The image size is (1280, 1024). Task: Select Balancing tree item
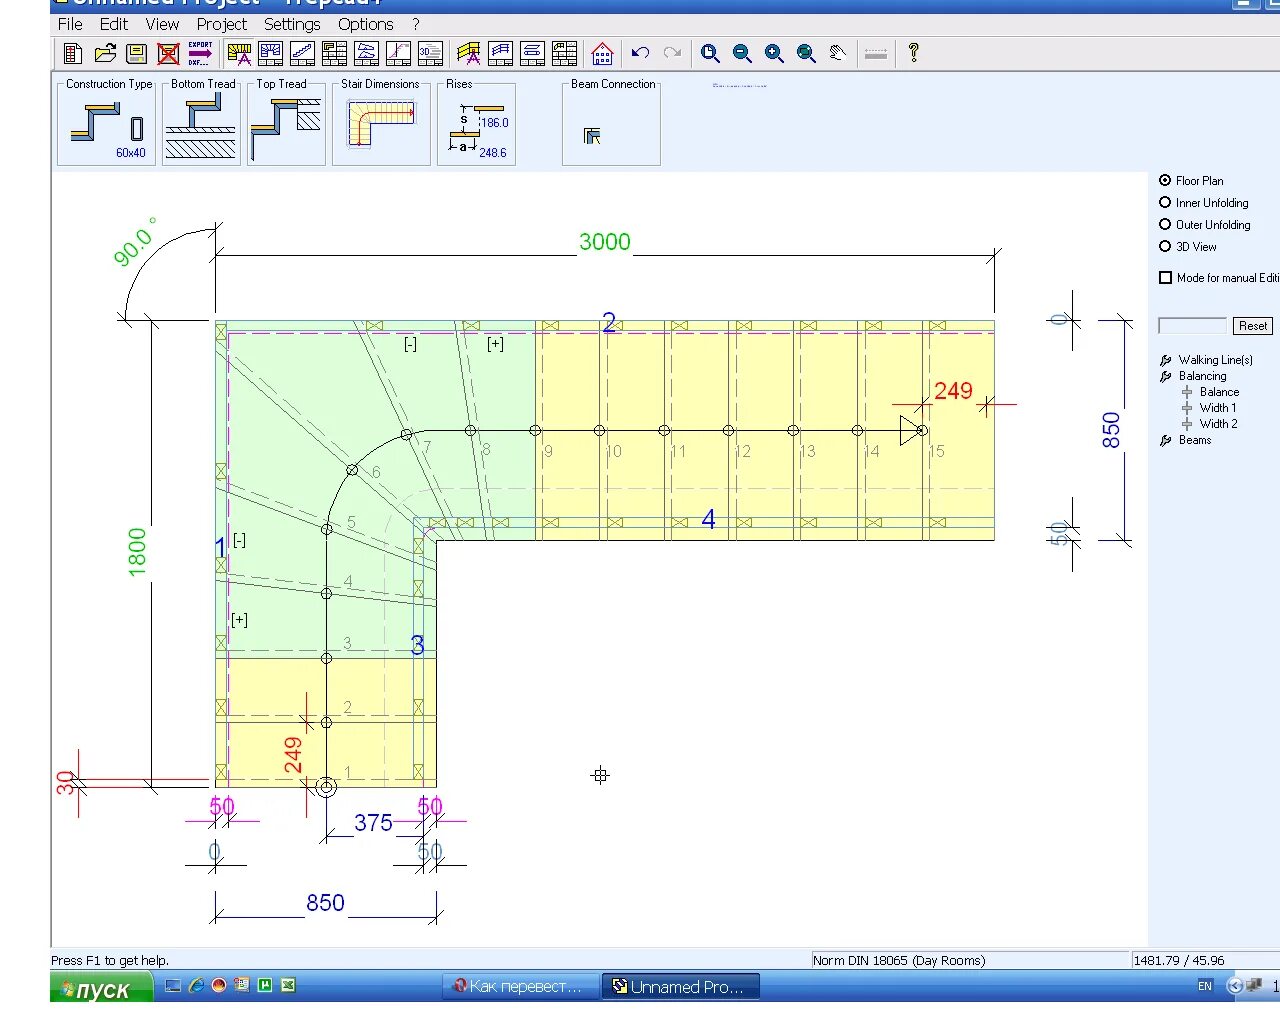[x=1202, y=376]
